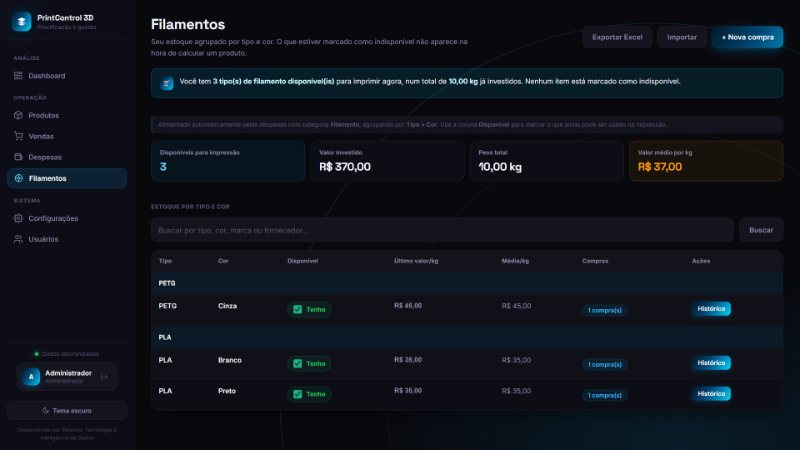Toggle Tema escuro theme button
The image size is (800, 450).
[67, 410]
